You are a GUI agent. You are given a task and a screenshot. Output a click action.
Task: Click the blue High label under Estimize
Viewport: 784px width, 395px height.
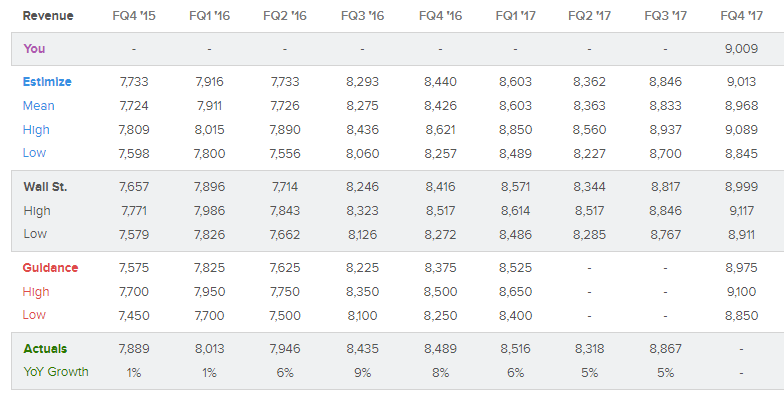(36, 130)
